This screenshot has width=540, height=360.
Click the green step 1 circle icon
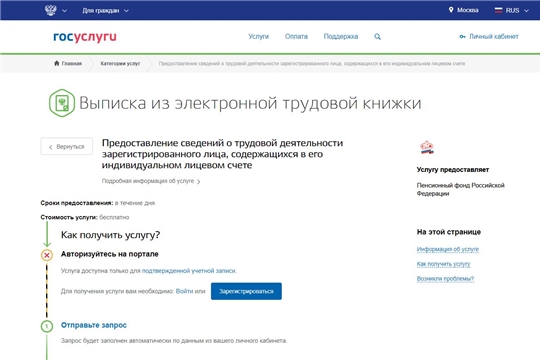pos(47,326)
